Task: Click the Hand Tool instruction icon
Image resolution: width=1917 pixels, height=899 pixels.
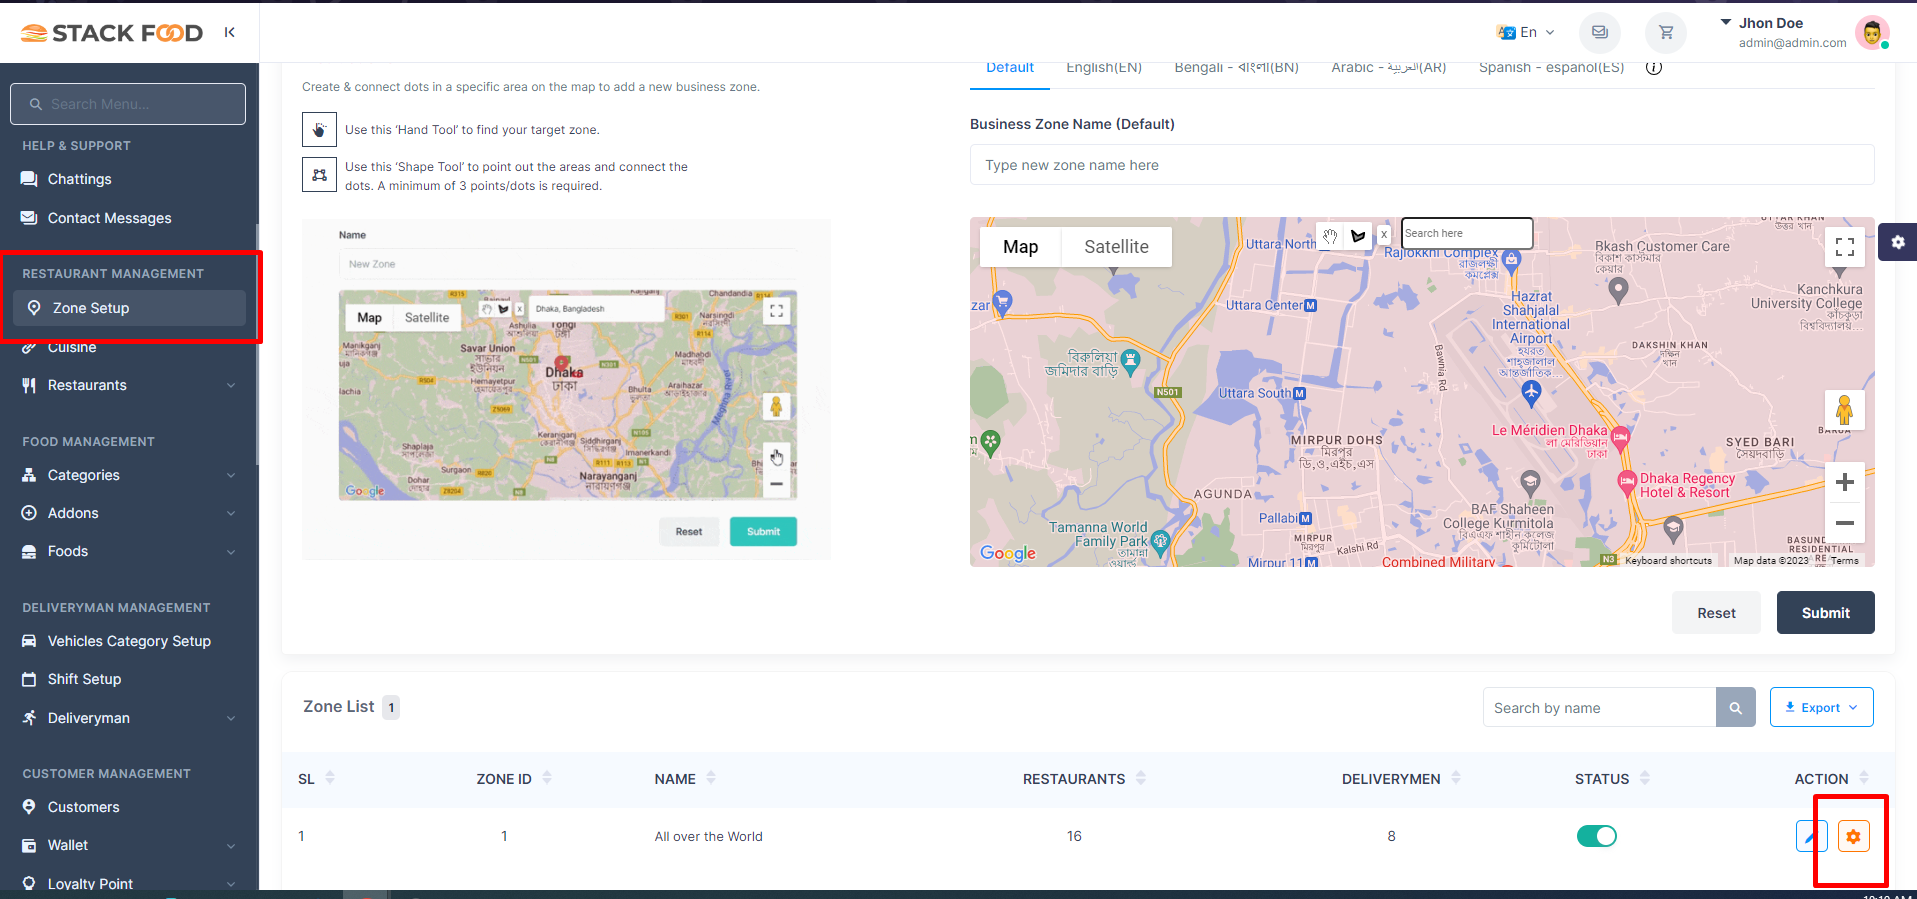Action: (x=319, y=130)
